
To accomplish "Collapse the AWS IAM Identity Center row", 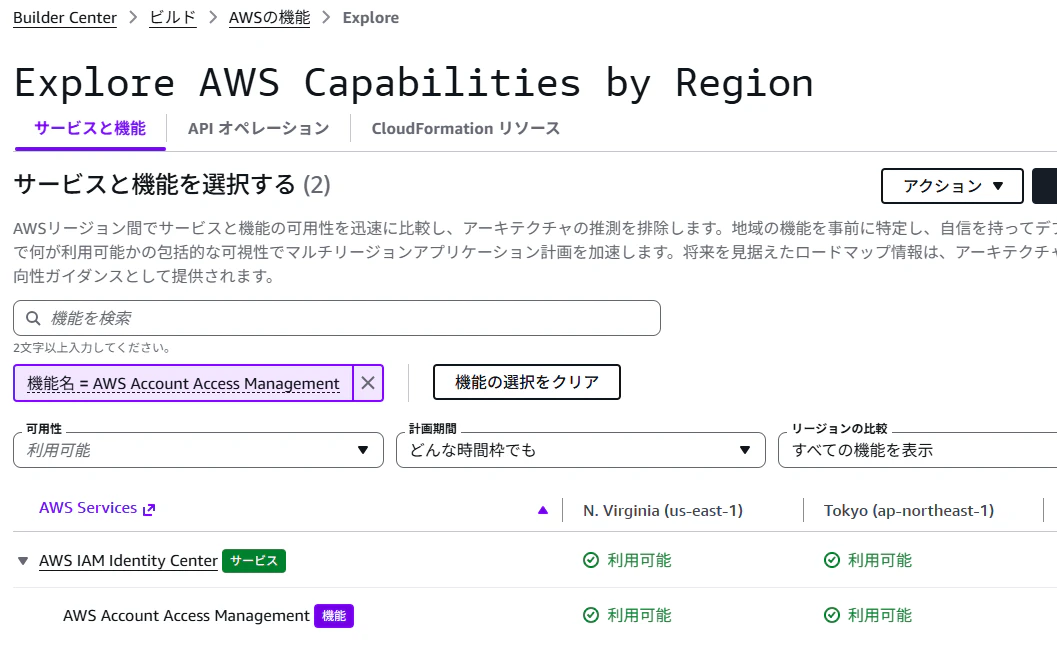I will click(23, 561).
